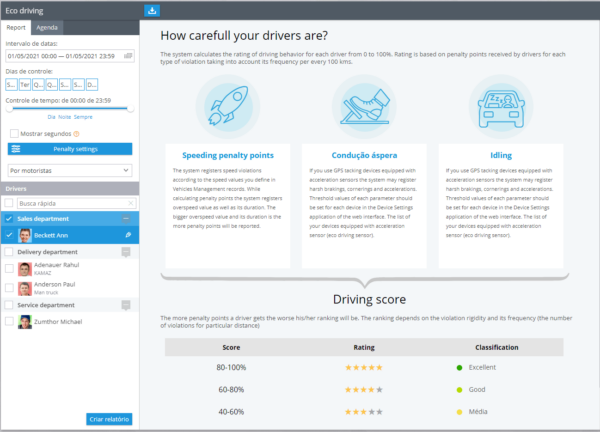Viewport: 600px width, 432px height.
Task: Click the idling car icon
Action: (x=501, y=109)
